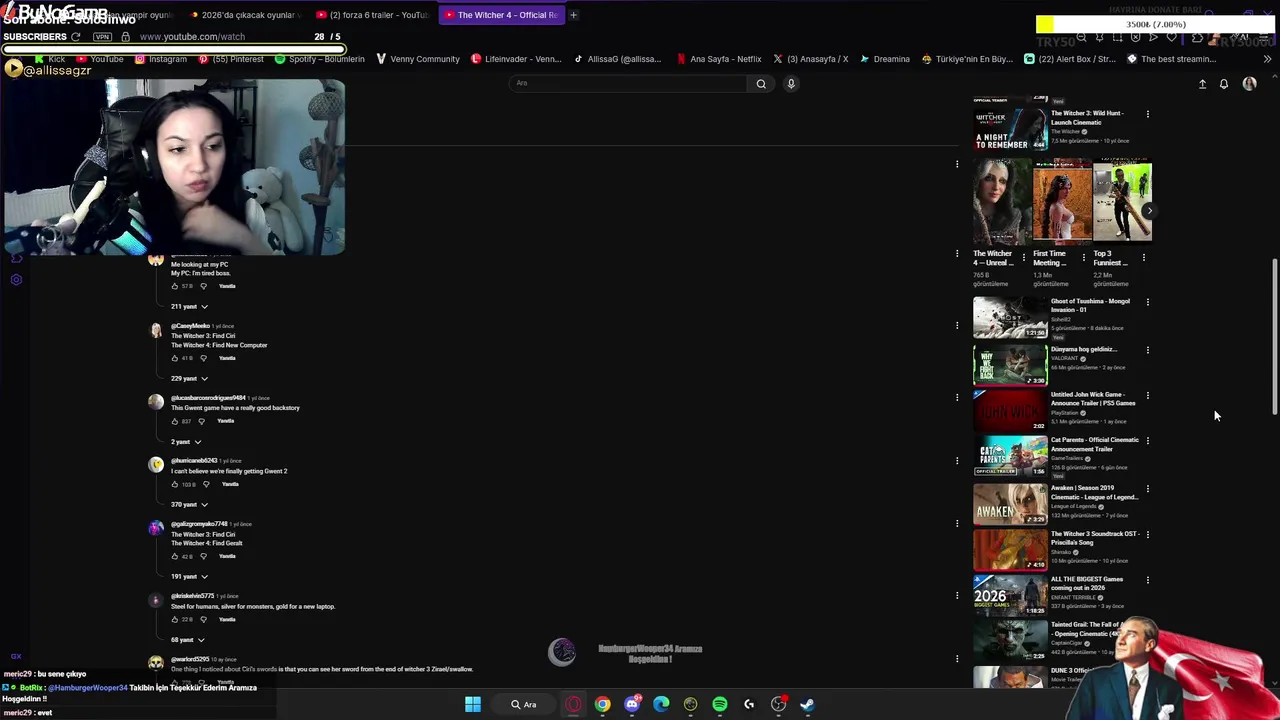The height and width of the screenshot is (720, 1280).
Task: Open Google Chrome from the taskbar
Action: point(602,704)
